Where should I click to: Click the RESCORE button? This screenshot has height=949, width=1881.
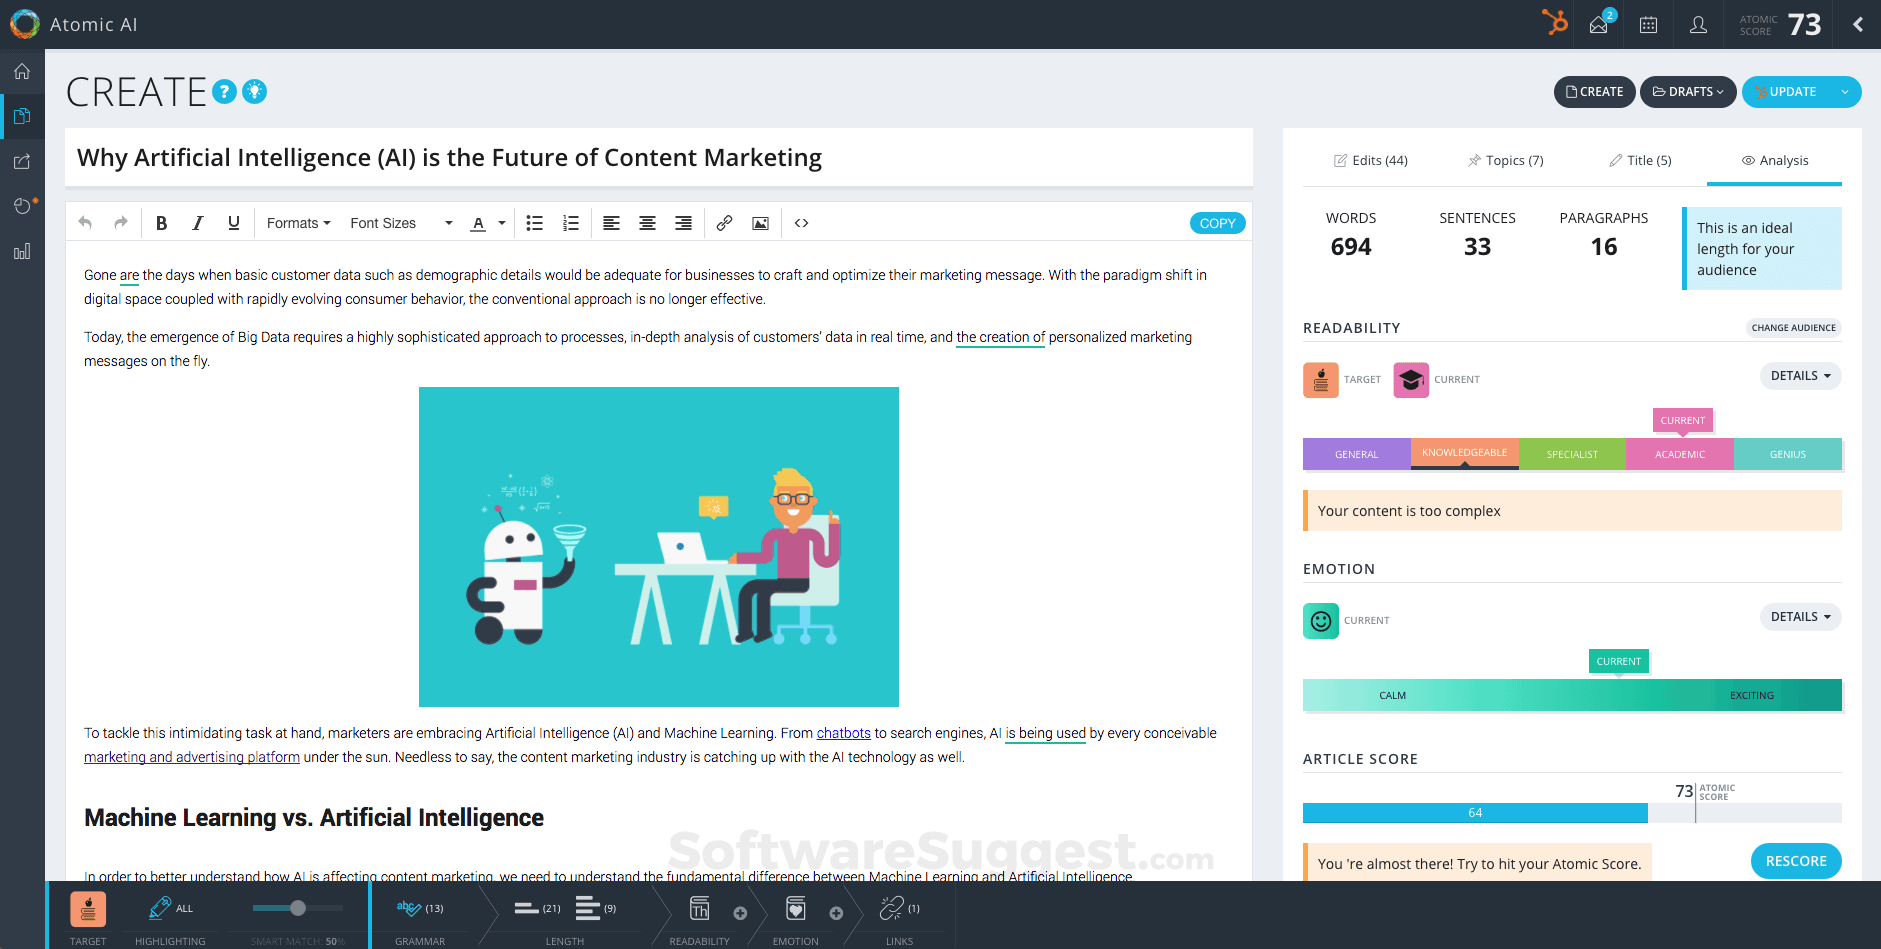point(1795,861)
